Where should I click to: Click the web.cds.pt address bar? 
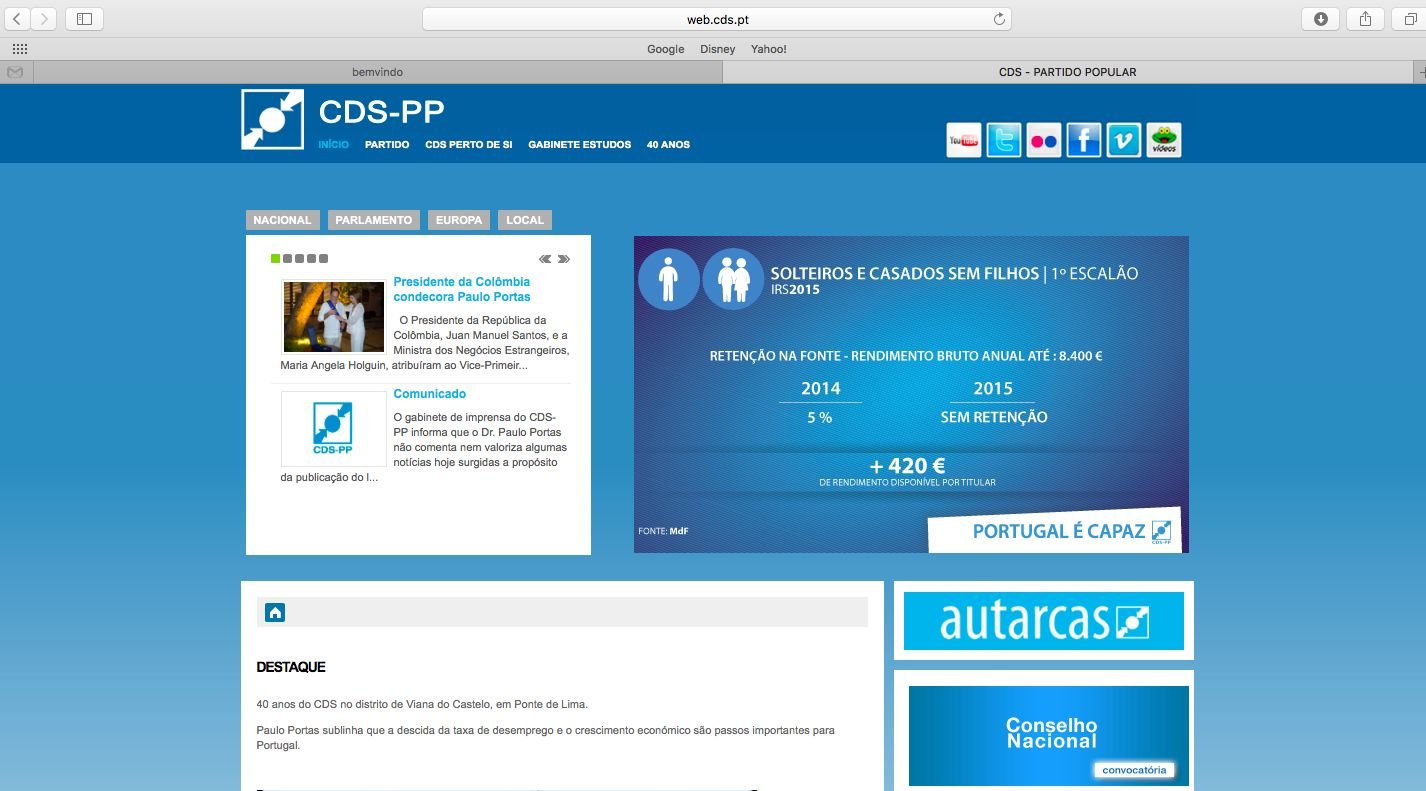[716, 19]
